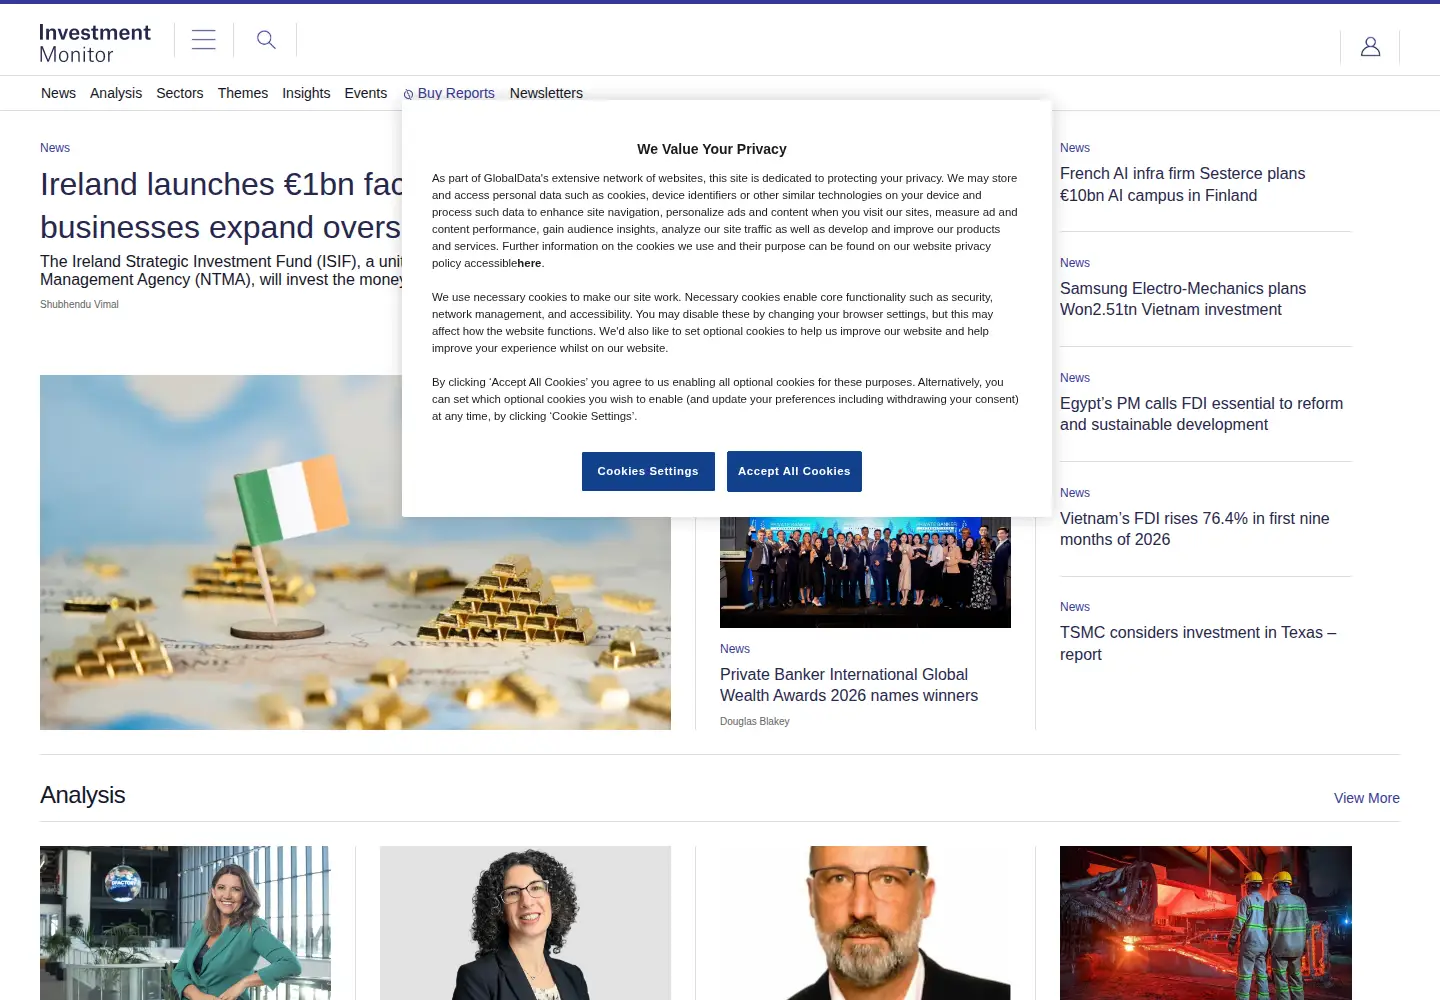Click the We Value Your Privacy heading
Image resolution: width=1440 pixels, height=1000 pixels.
click(x=712, y=149)
